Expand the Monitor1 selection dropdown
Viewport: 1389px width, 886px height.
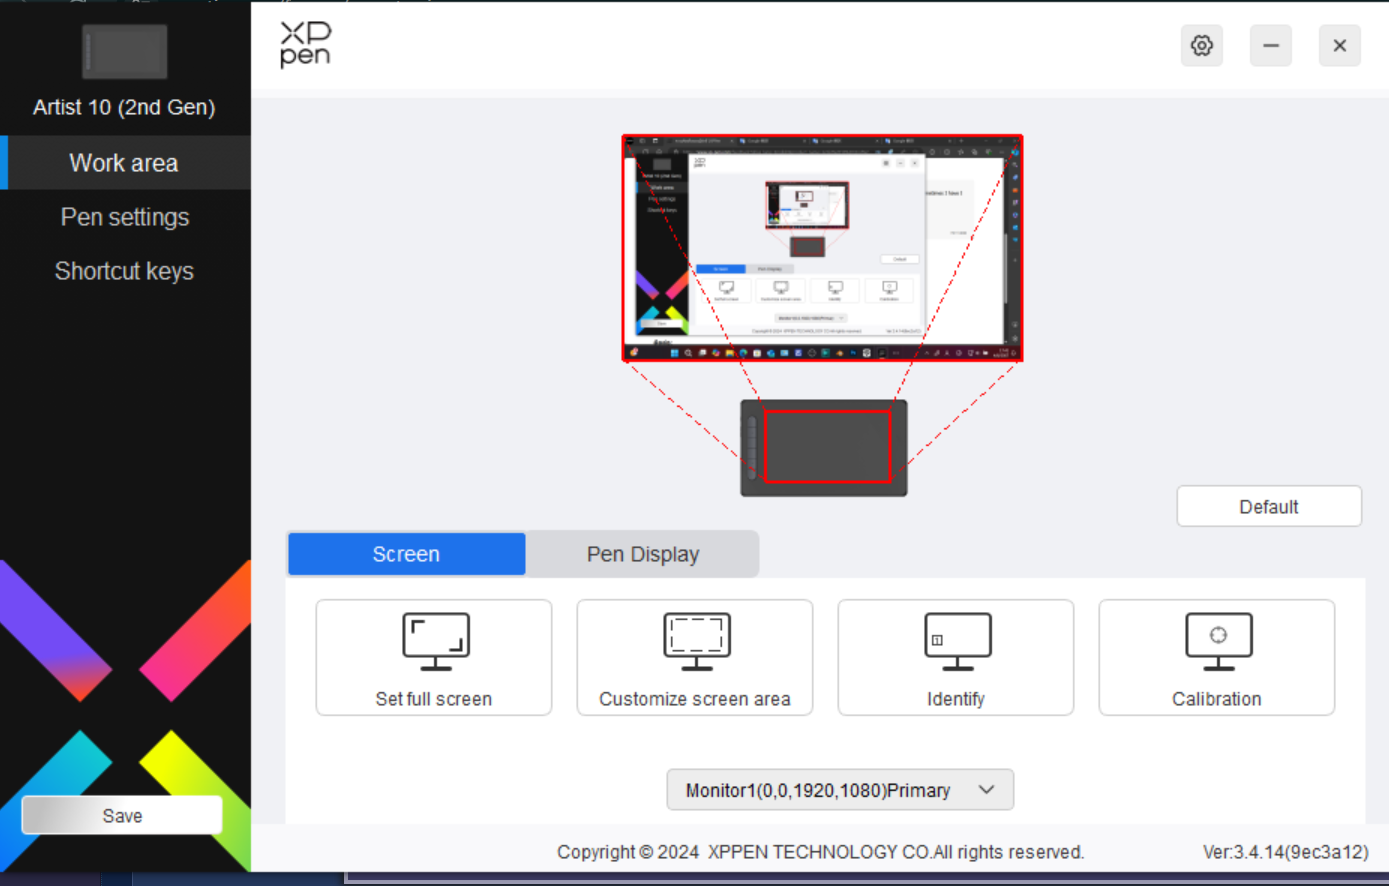click(840, 790)
